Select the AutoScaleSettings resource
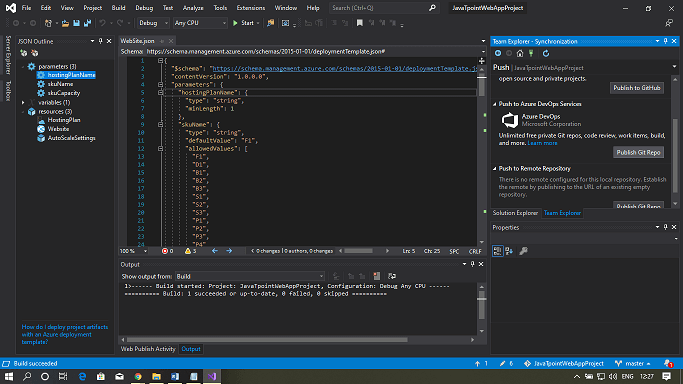 coord(71,138)
